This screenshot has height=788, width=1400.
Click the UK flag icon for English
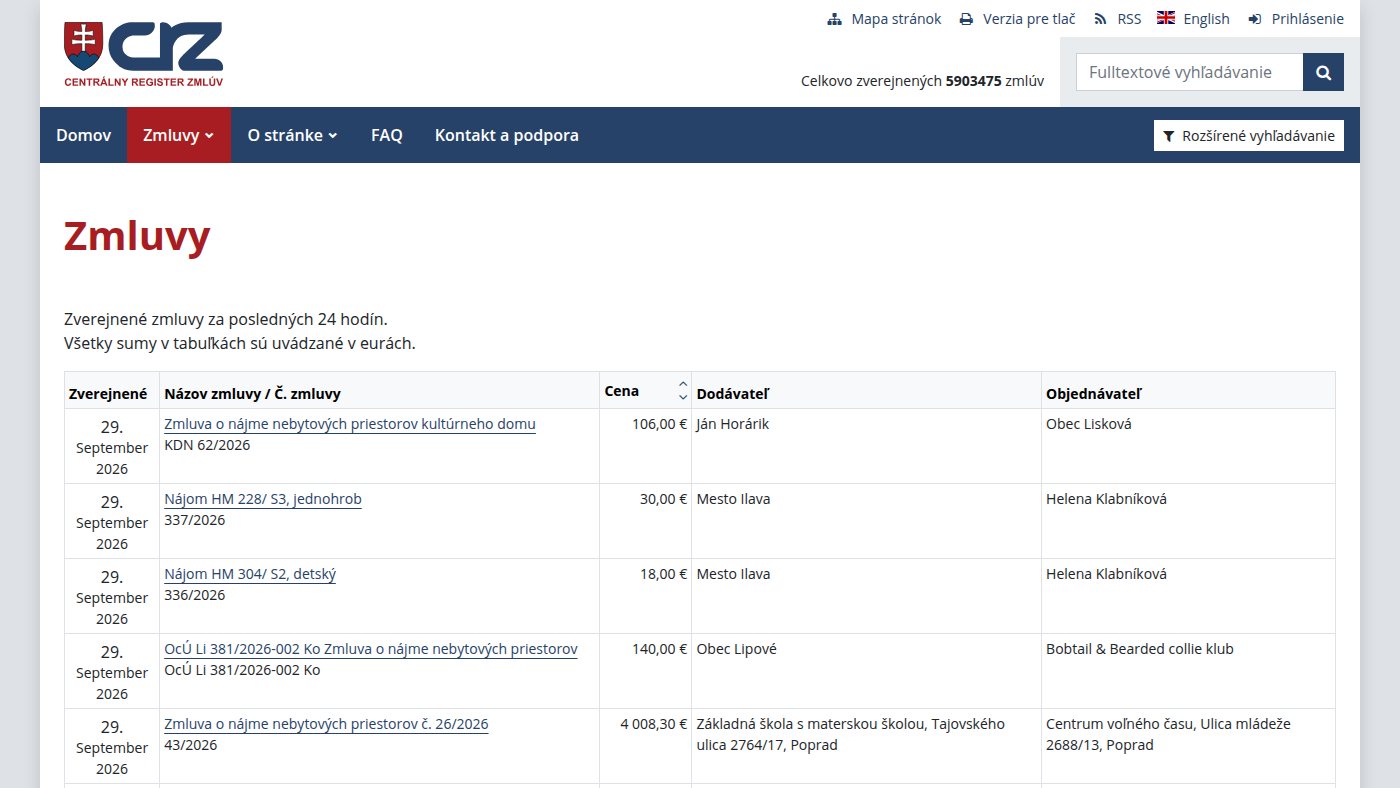[1166, 18]
